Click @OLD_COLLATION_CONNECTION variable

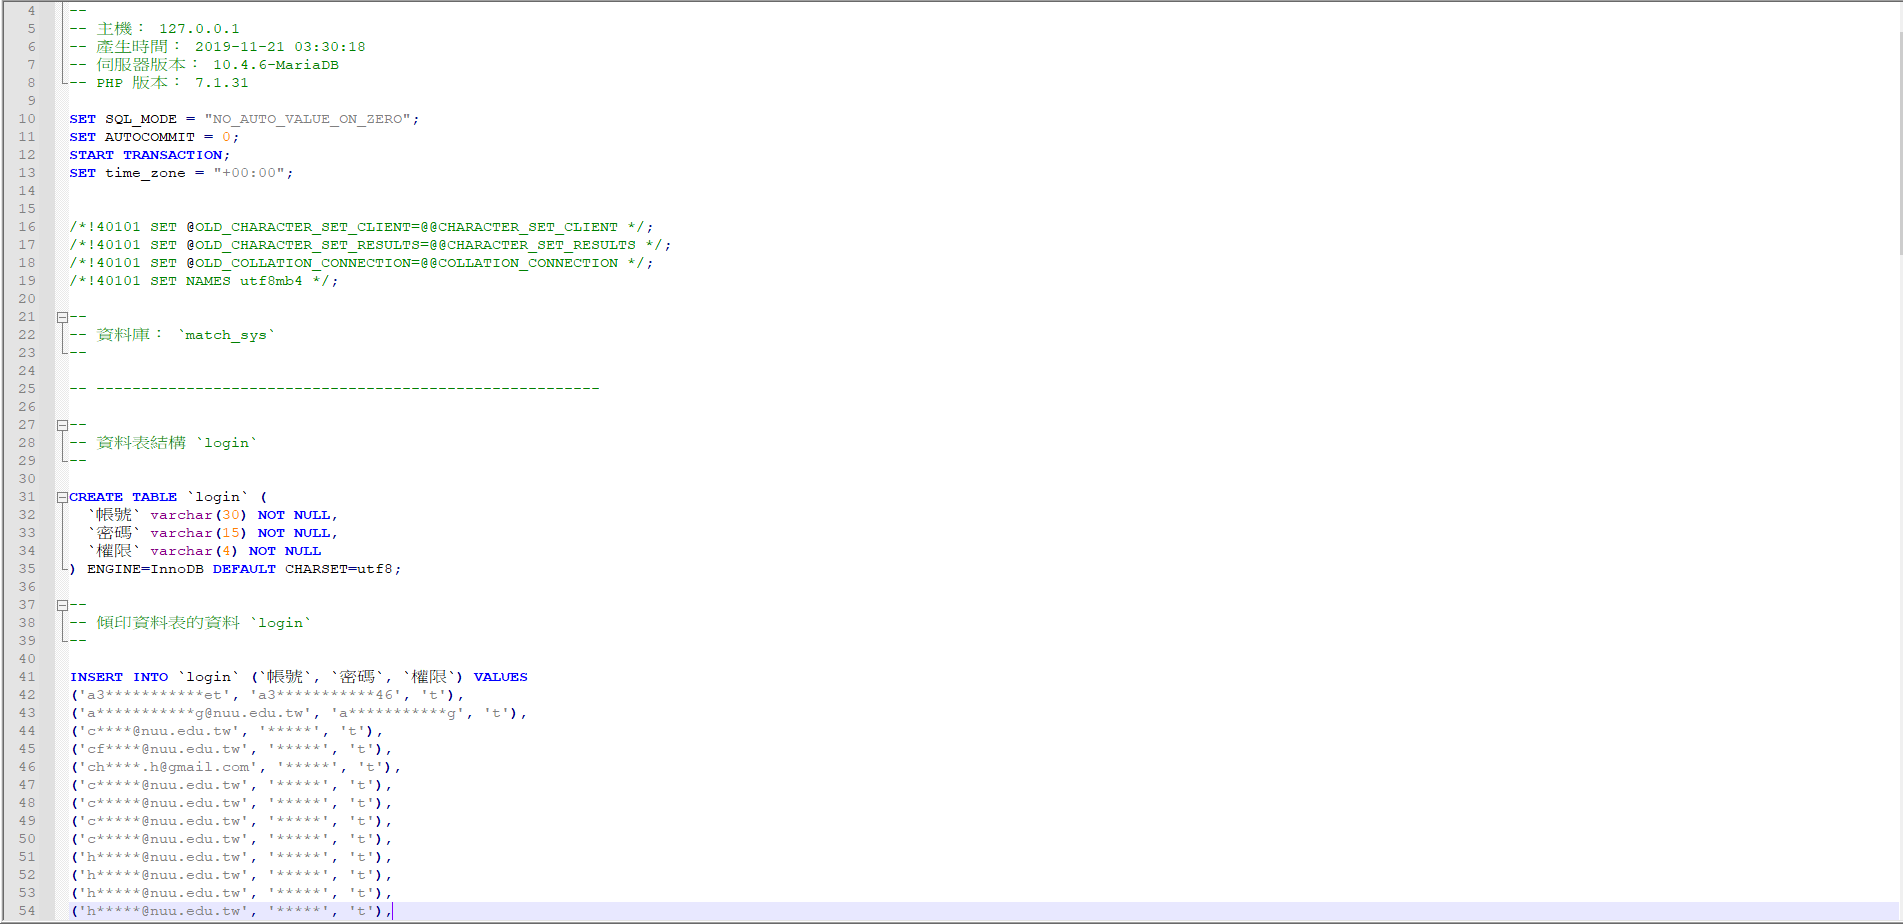pyautogui.click(x=298, y=263)
